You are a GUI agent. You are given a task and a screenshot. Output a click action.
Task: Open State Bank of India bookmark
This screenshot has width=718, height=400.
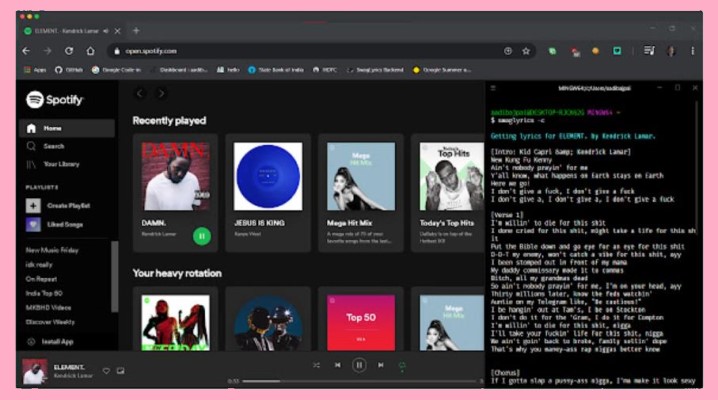point(276,70)
